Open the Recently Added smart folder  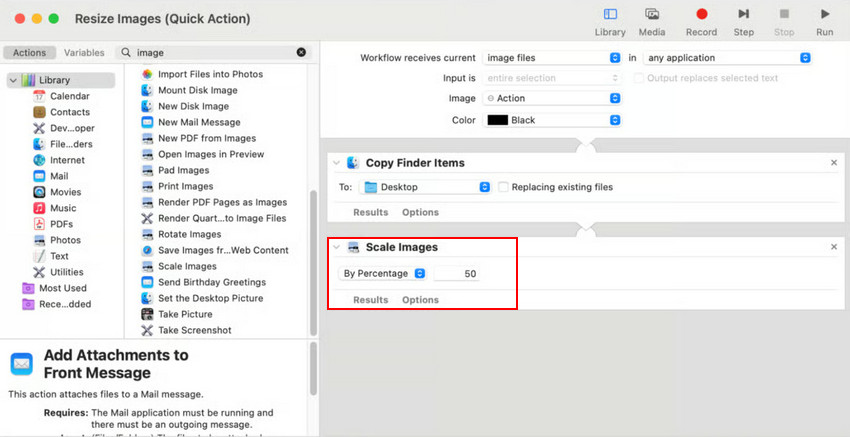(56, 304)
